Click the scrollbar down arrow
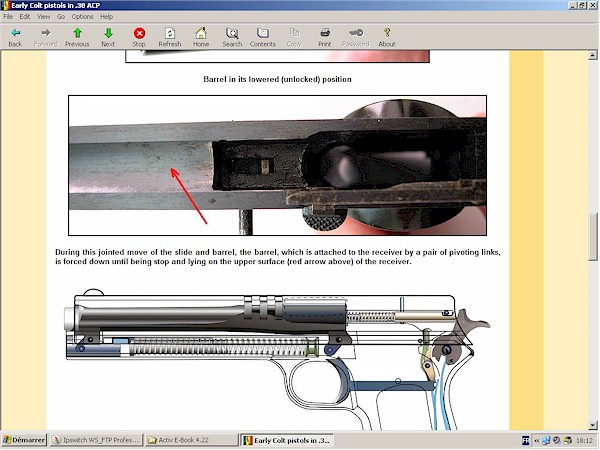Viewport: 600px width, 450px height. click(593, 425)
